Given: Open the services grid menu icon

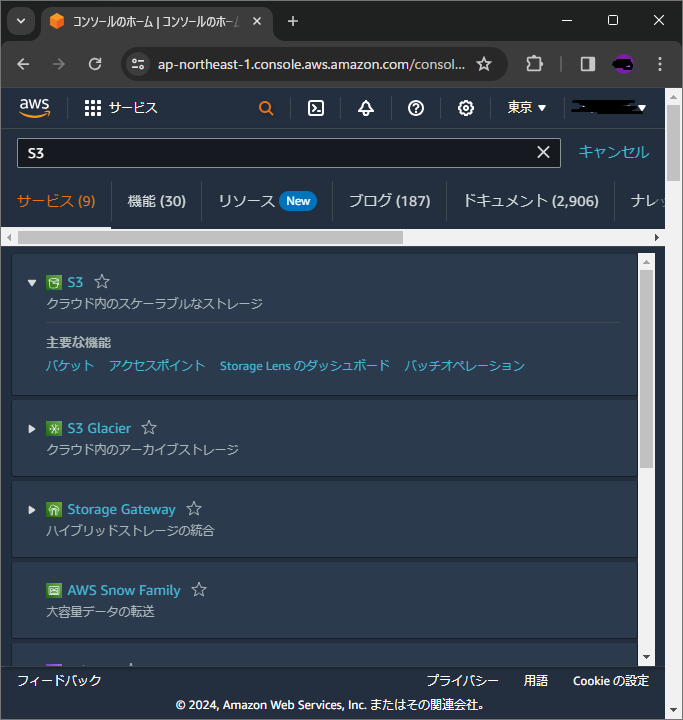Looking at the screenshot, I should [93, 108].
